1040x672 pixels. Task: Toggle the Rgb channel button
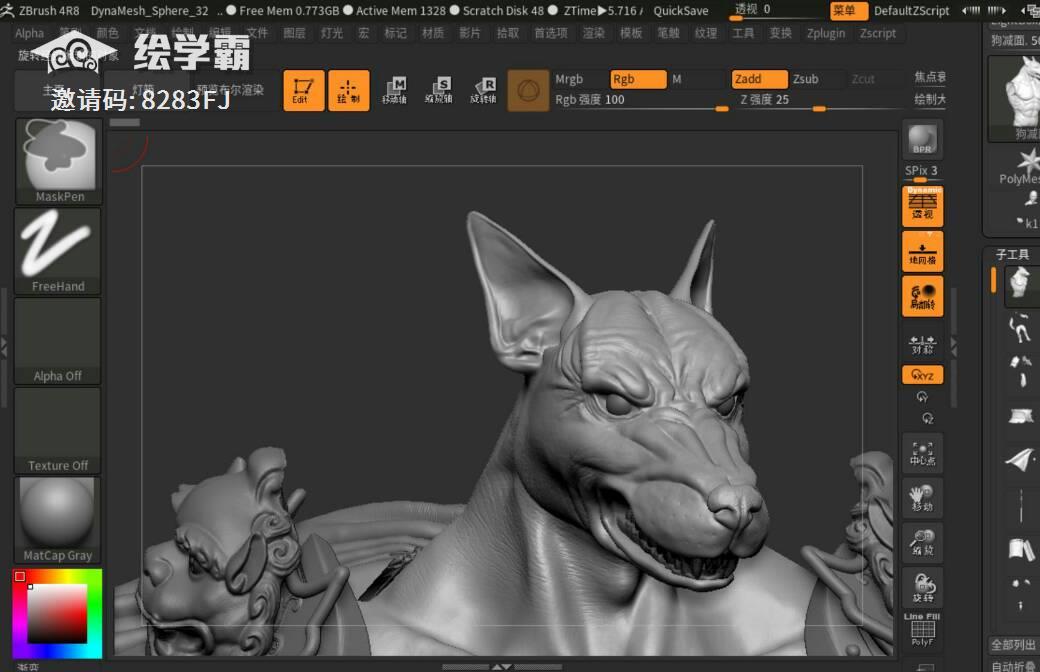(638, 79)
